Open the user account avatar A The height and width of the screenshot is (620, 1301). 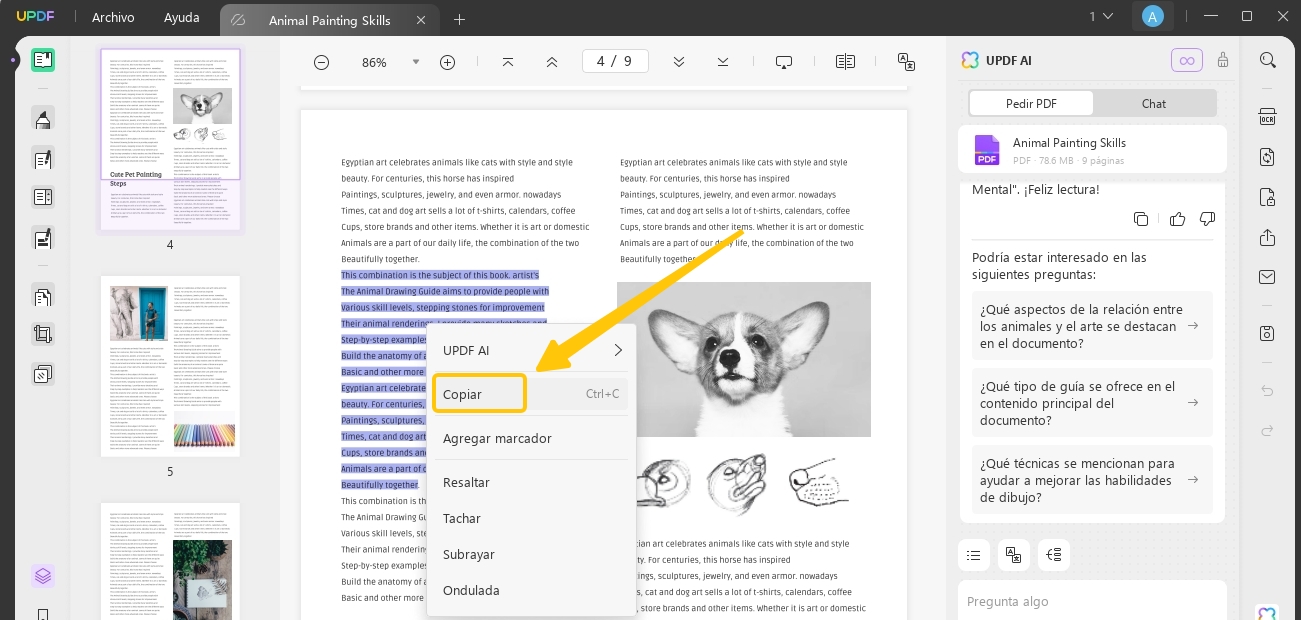coord(1153,16)
